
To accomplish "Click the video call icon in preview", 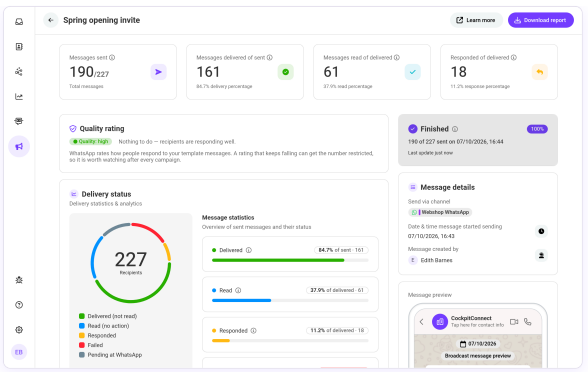I will click(x=514, y=322).
